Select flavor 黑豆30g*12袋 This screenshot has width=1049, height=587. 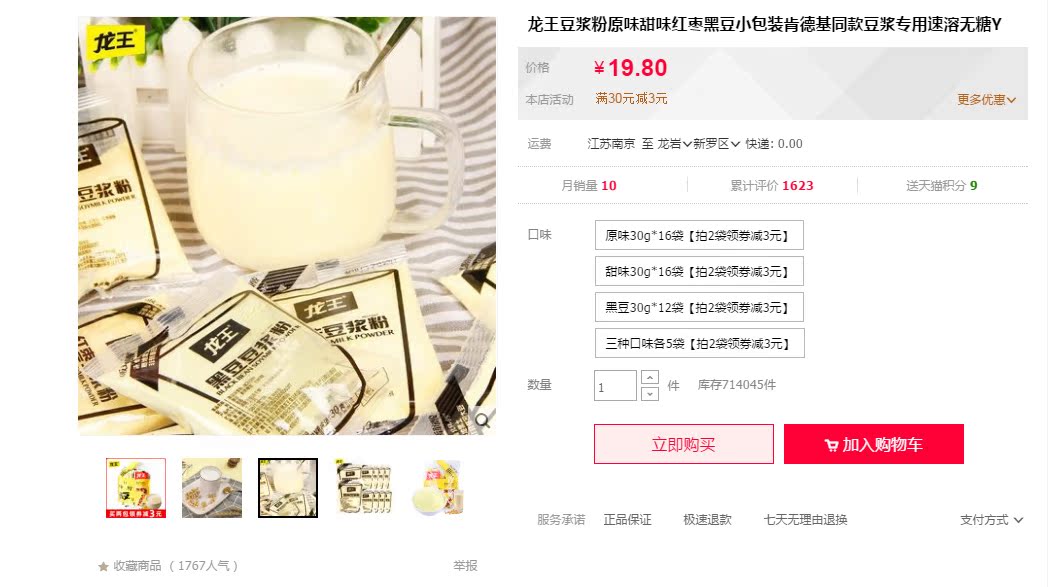pos(699,307)
